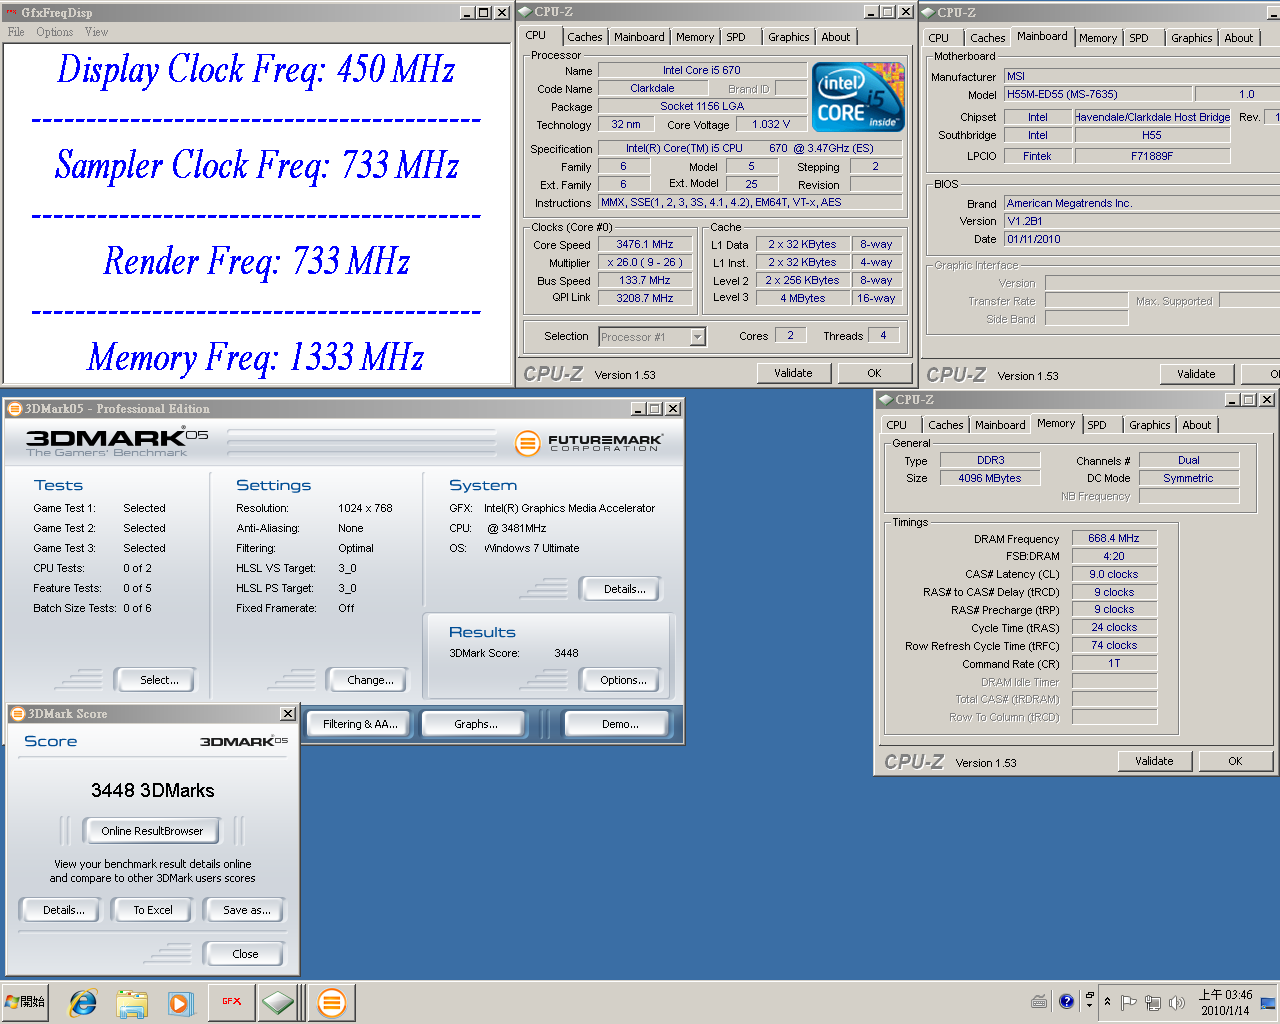Click the Intel Core i5 670 name field
The height and width of the screenshot is (1024, 1280).
(x=702, y=70)
